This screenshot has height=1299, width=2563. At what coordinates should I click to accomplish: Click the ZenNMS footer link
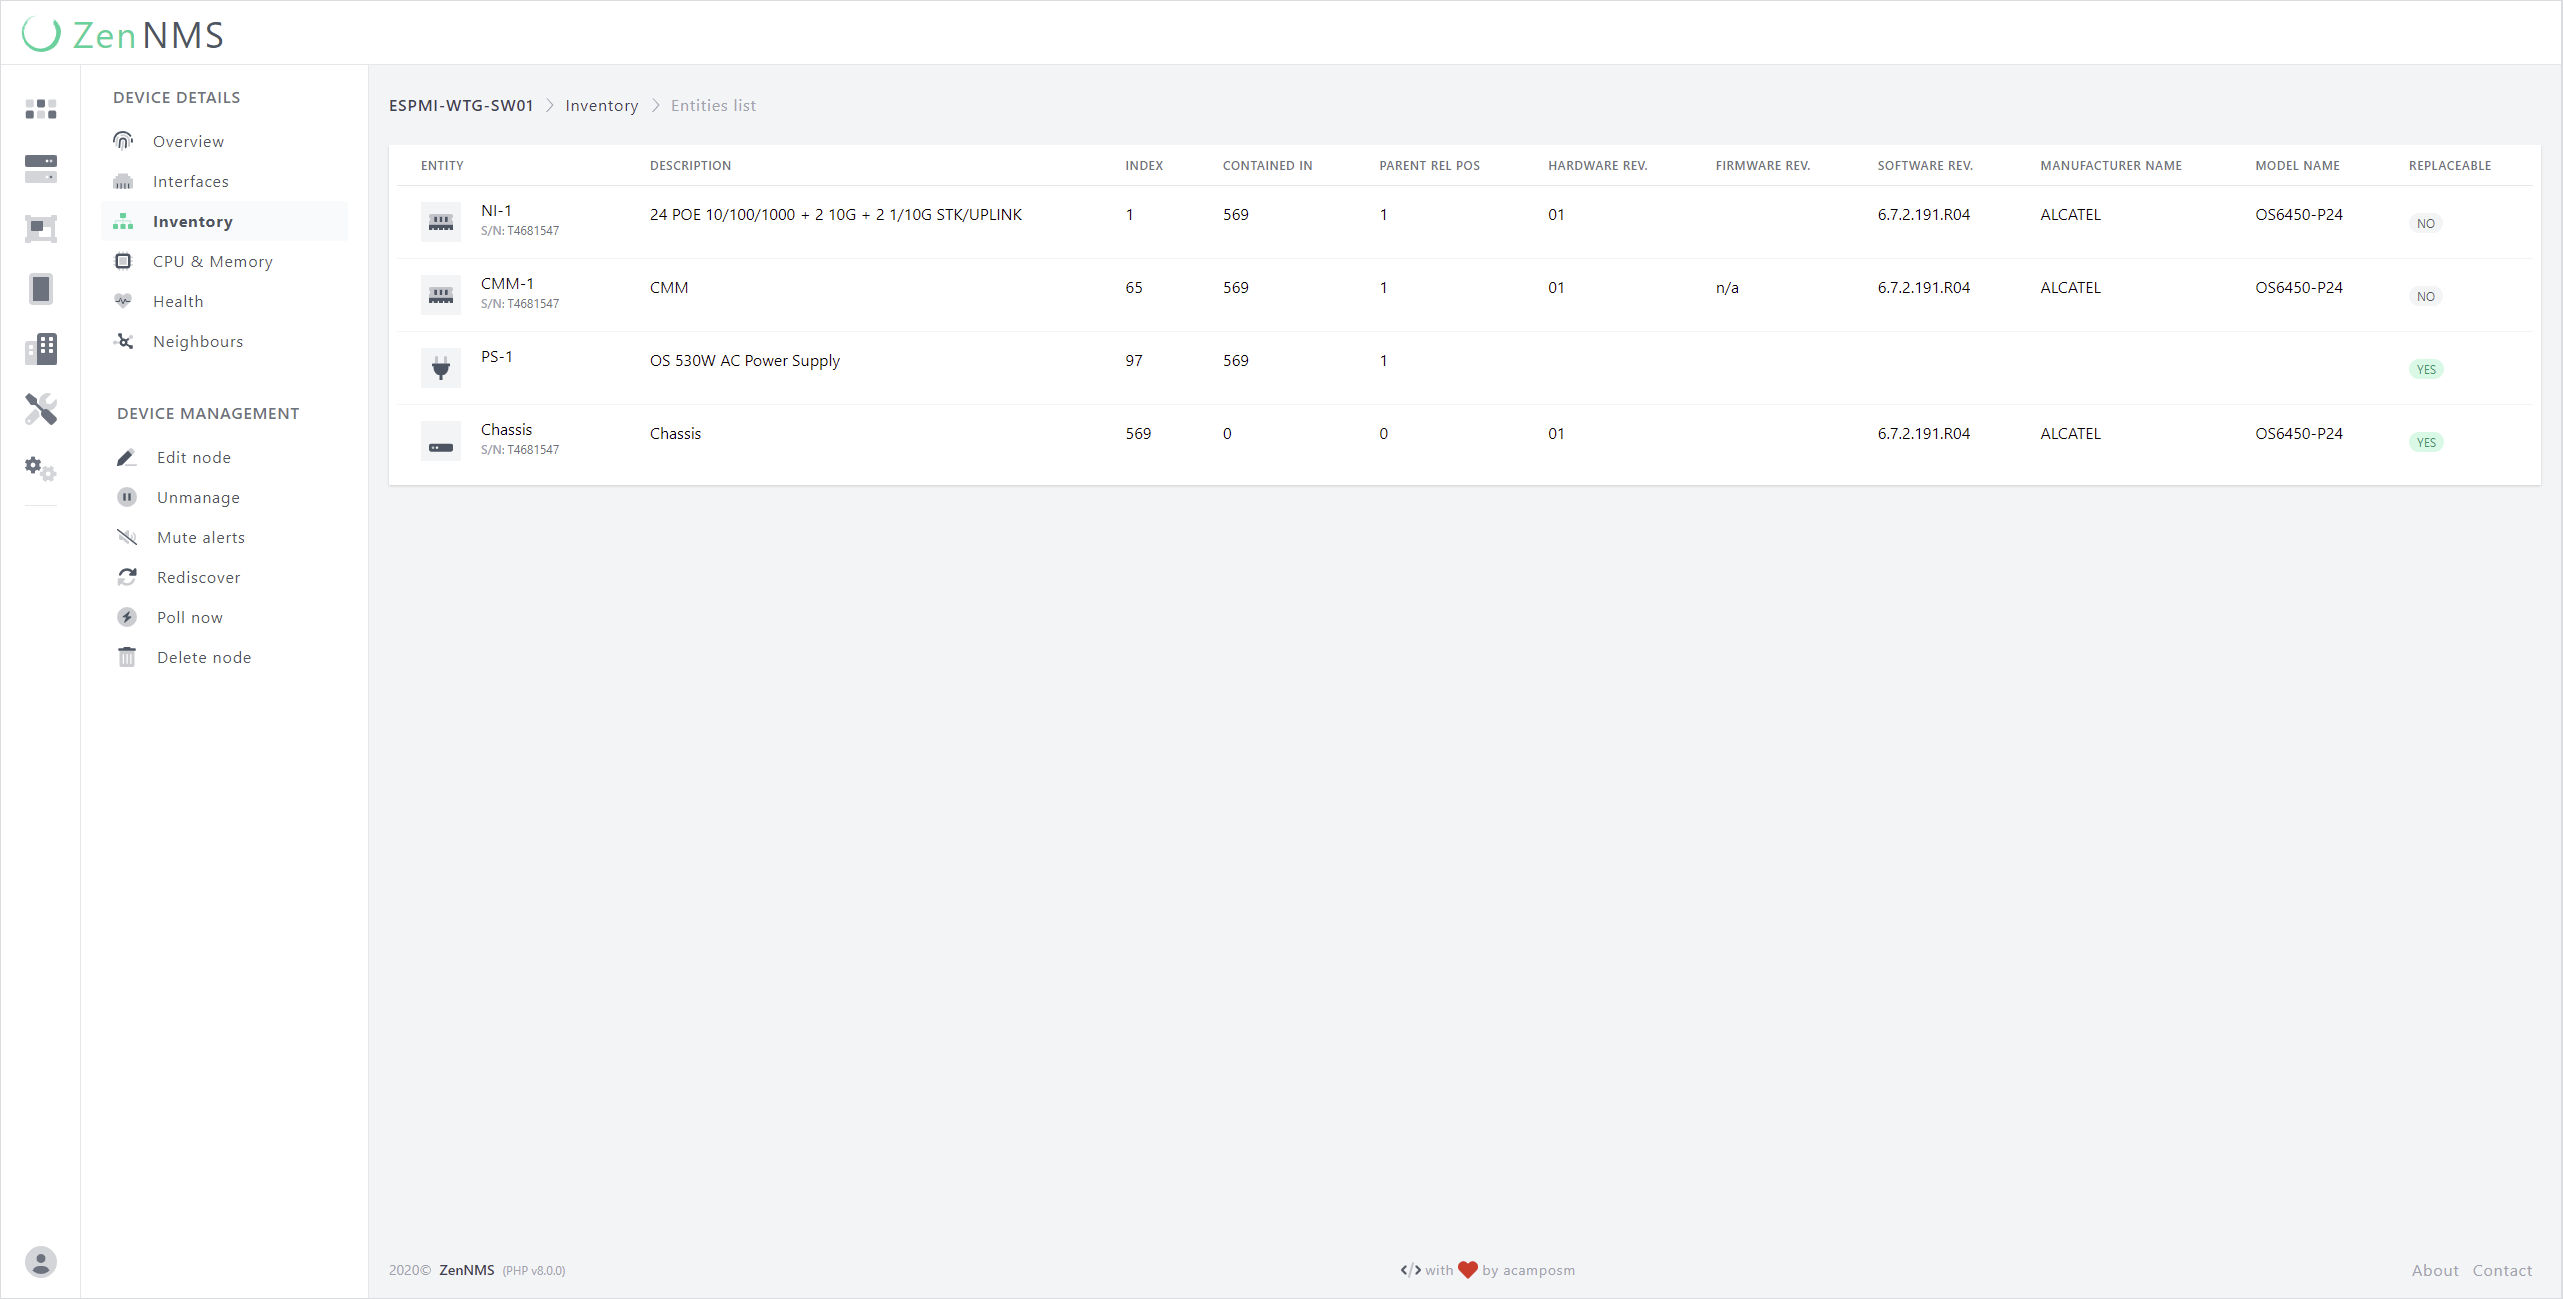point(467,1270)
